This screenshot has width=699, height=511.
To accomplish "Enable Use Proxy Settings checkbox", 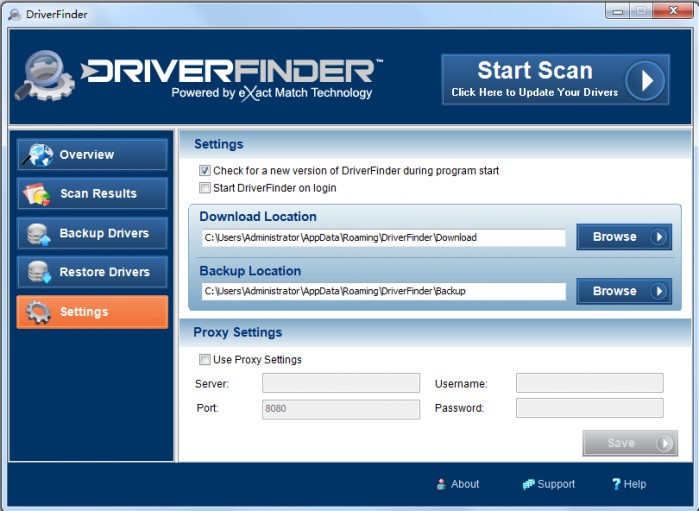I will 205,359.
